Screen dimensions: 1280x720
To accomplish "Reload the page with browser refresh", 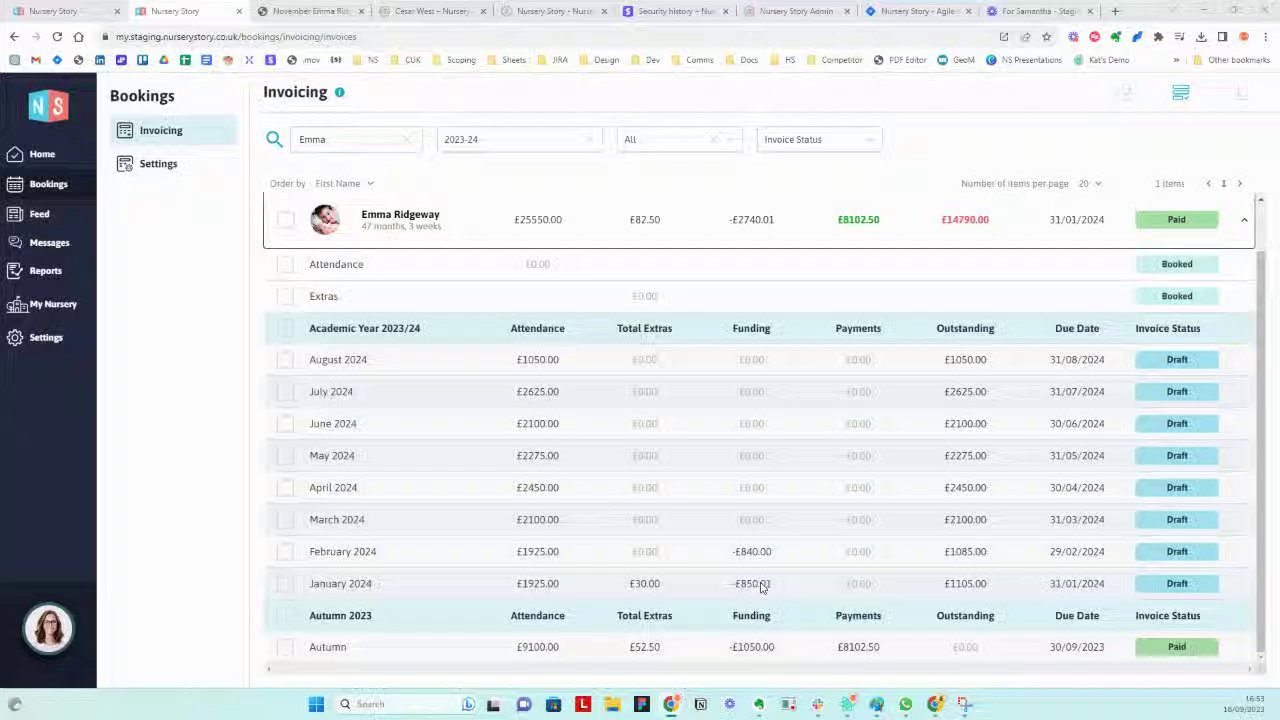I will pyautogui.click(x=57, y=37).
